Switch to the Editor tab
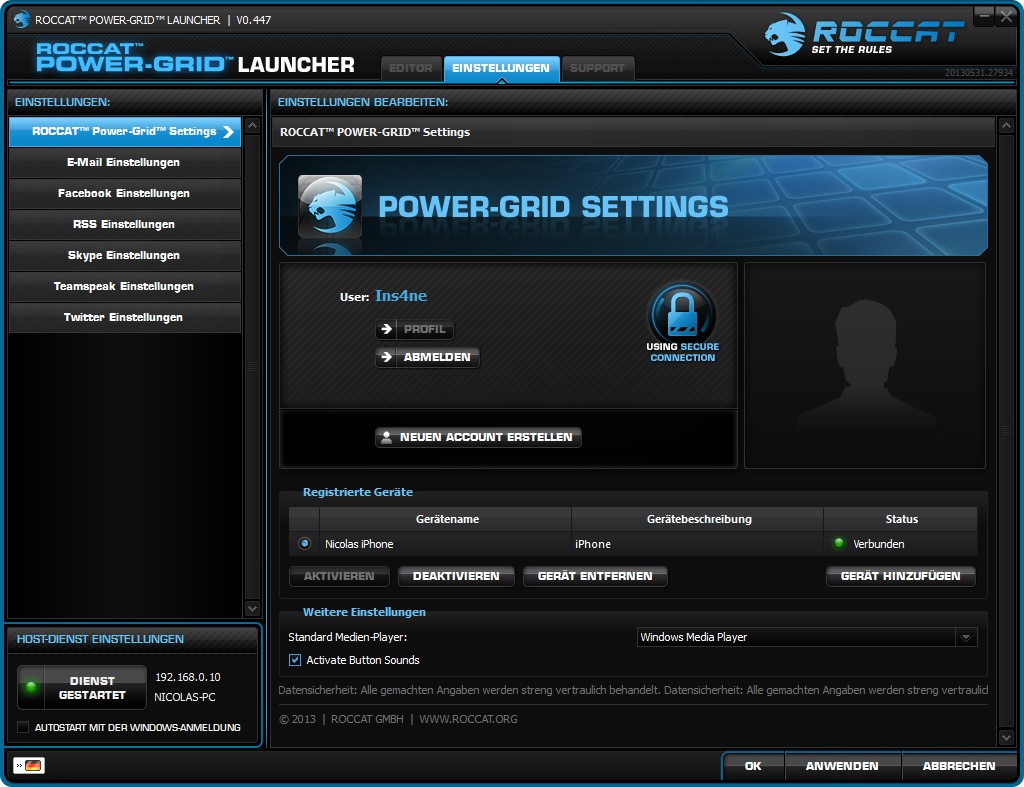 pos(411,68)
